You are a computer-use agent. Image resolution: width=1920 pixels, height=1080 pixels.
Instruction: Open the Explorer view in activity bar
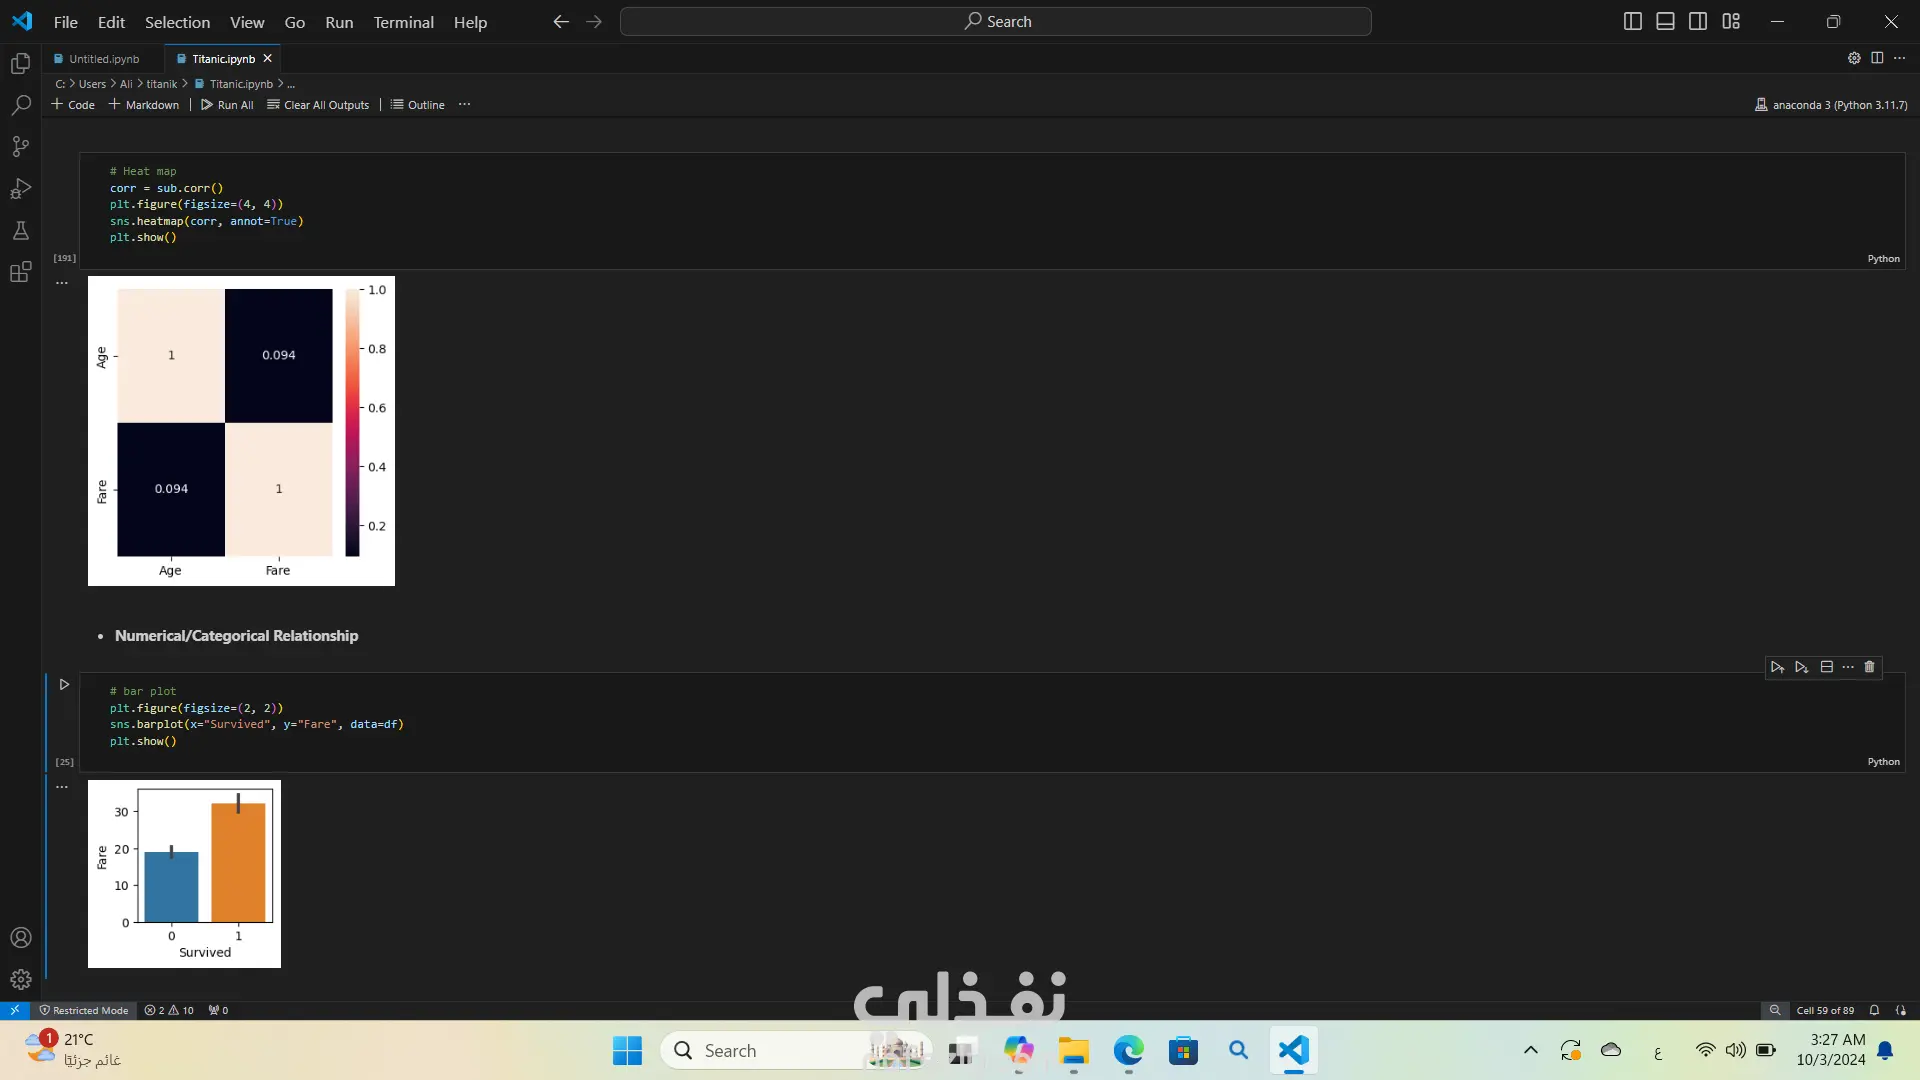(x=20, y=64)
